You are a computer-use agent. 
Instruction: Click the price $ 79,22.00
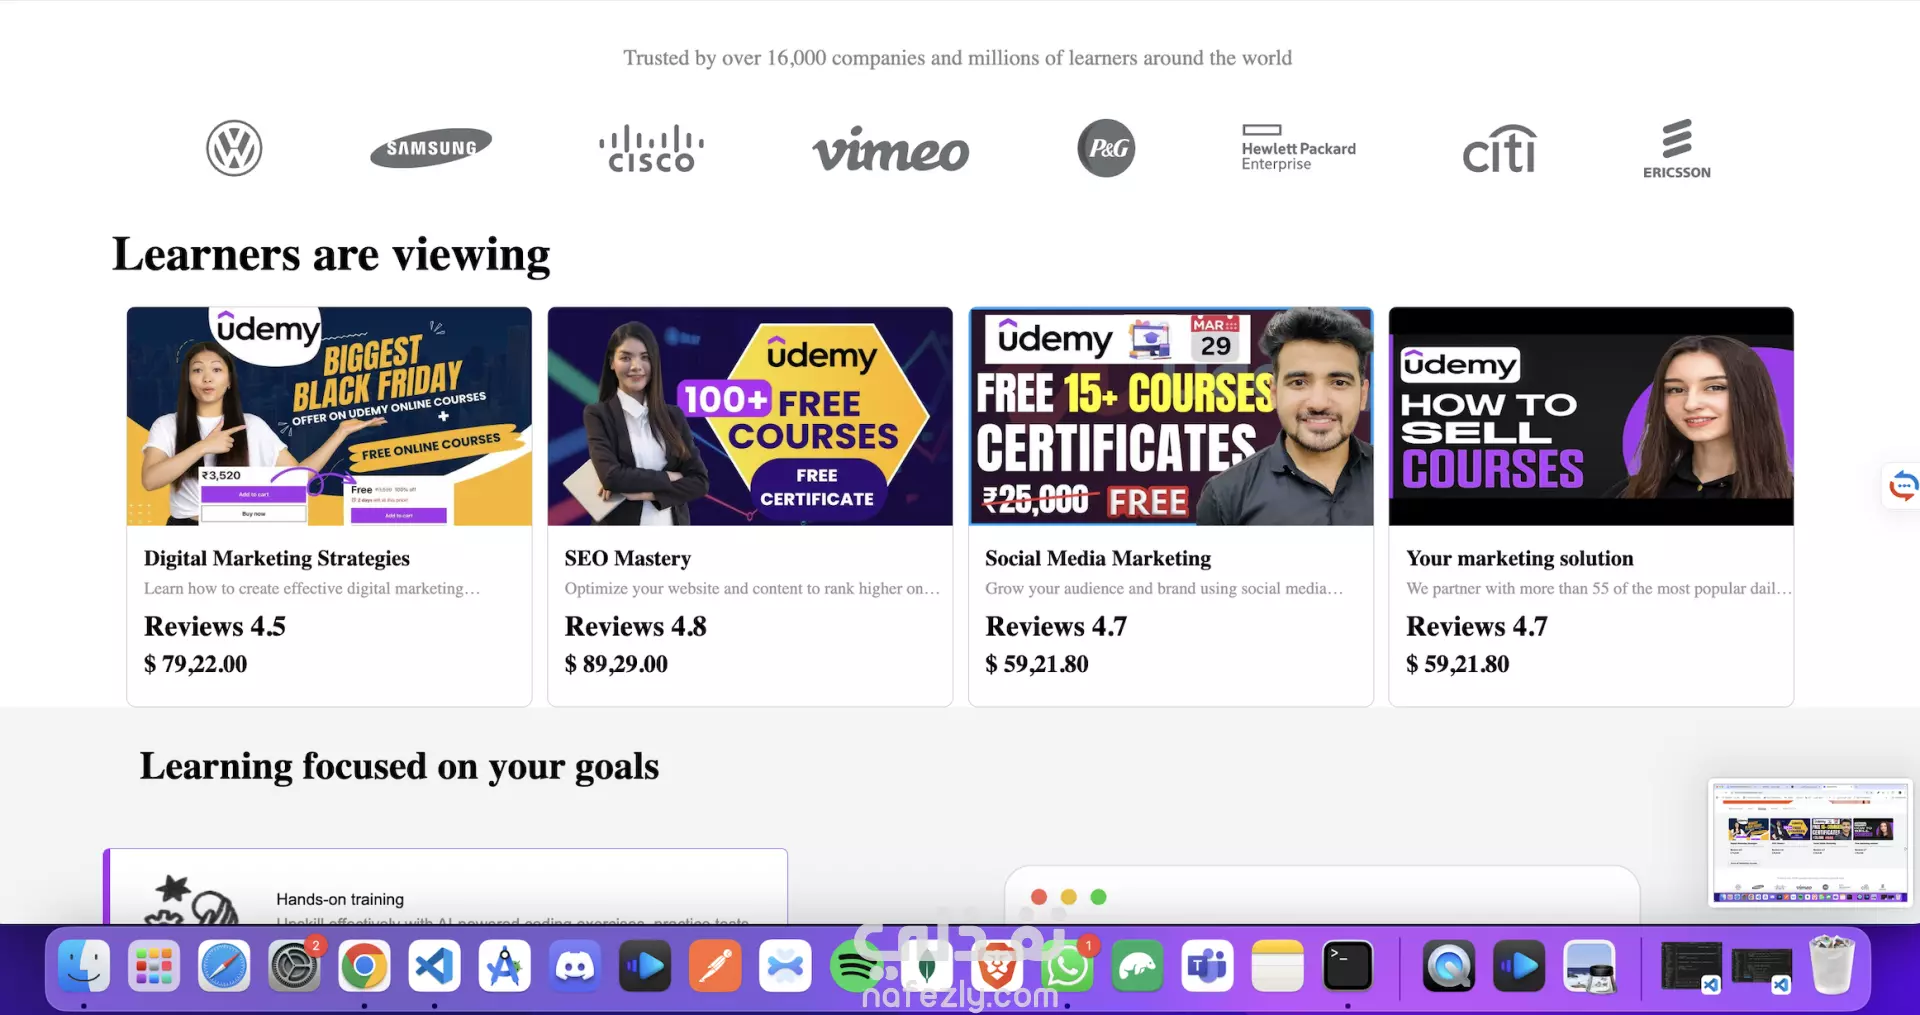pyautogui.click(x=195, y=664)
